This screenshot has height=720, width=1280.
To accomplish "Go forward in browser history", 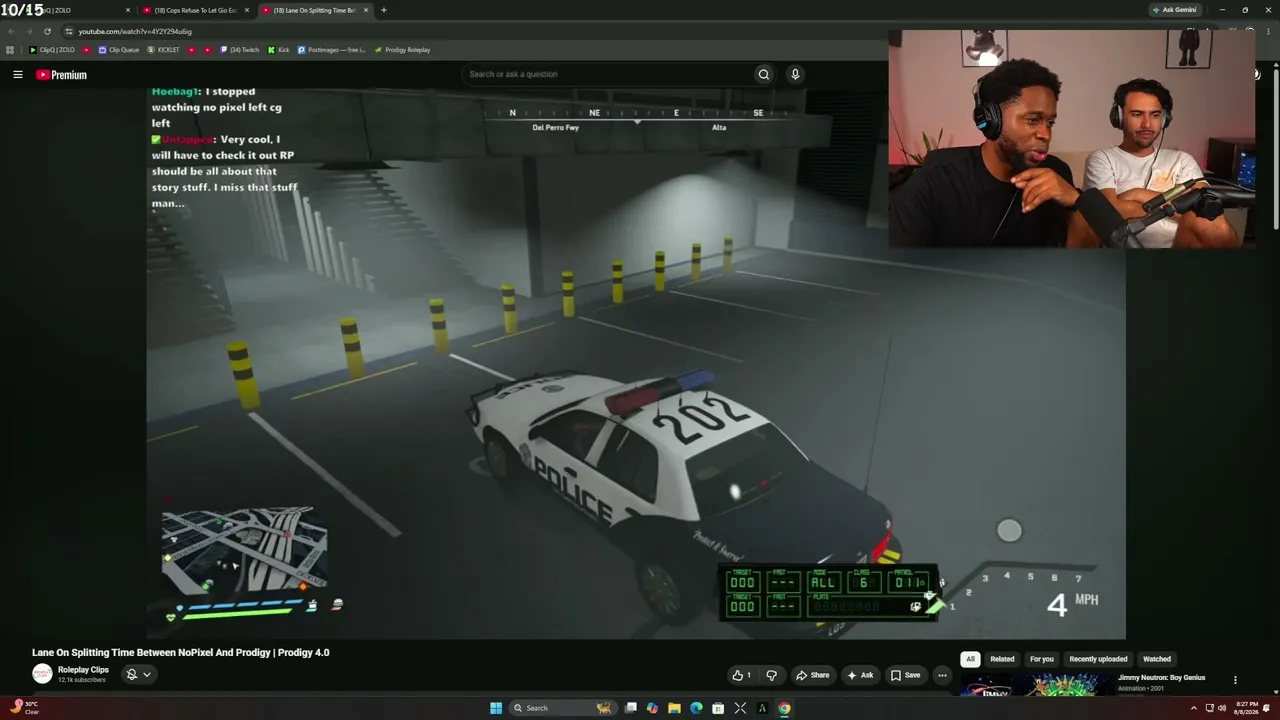I will click(28, 31).
